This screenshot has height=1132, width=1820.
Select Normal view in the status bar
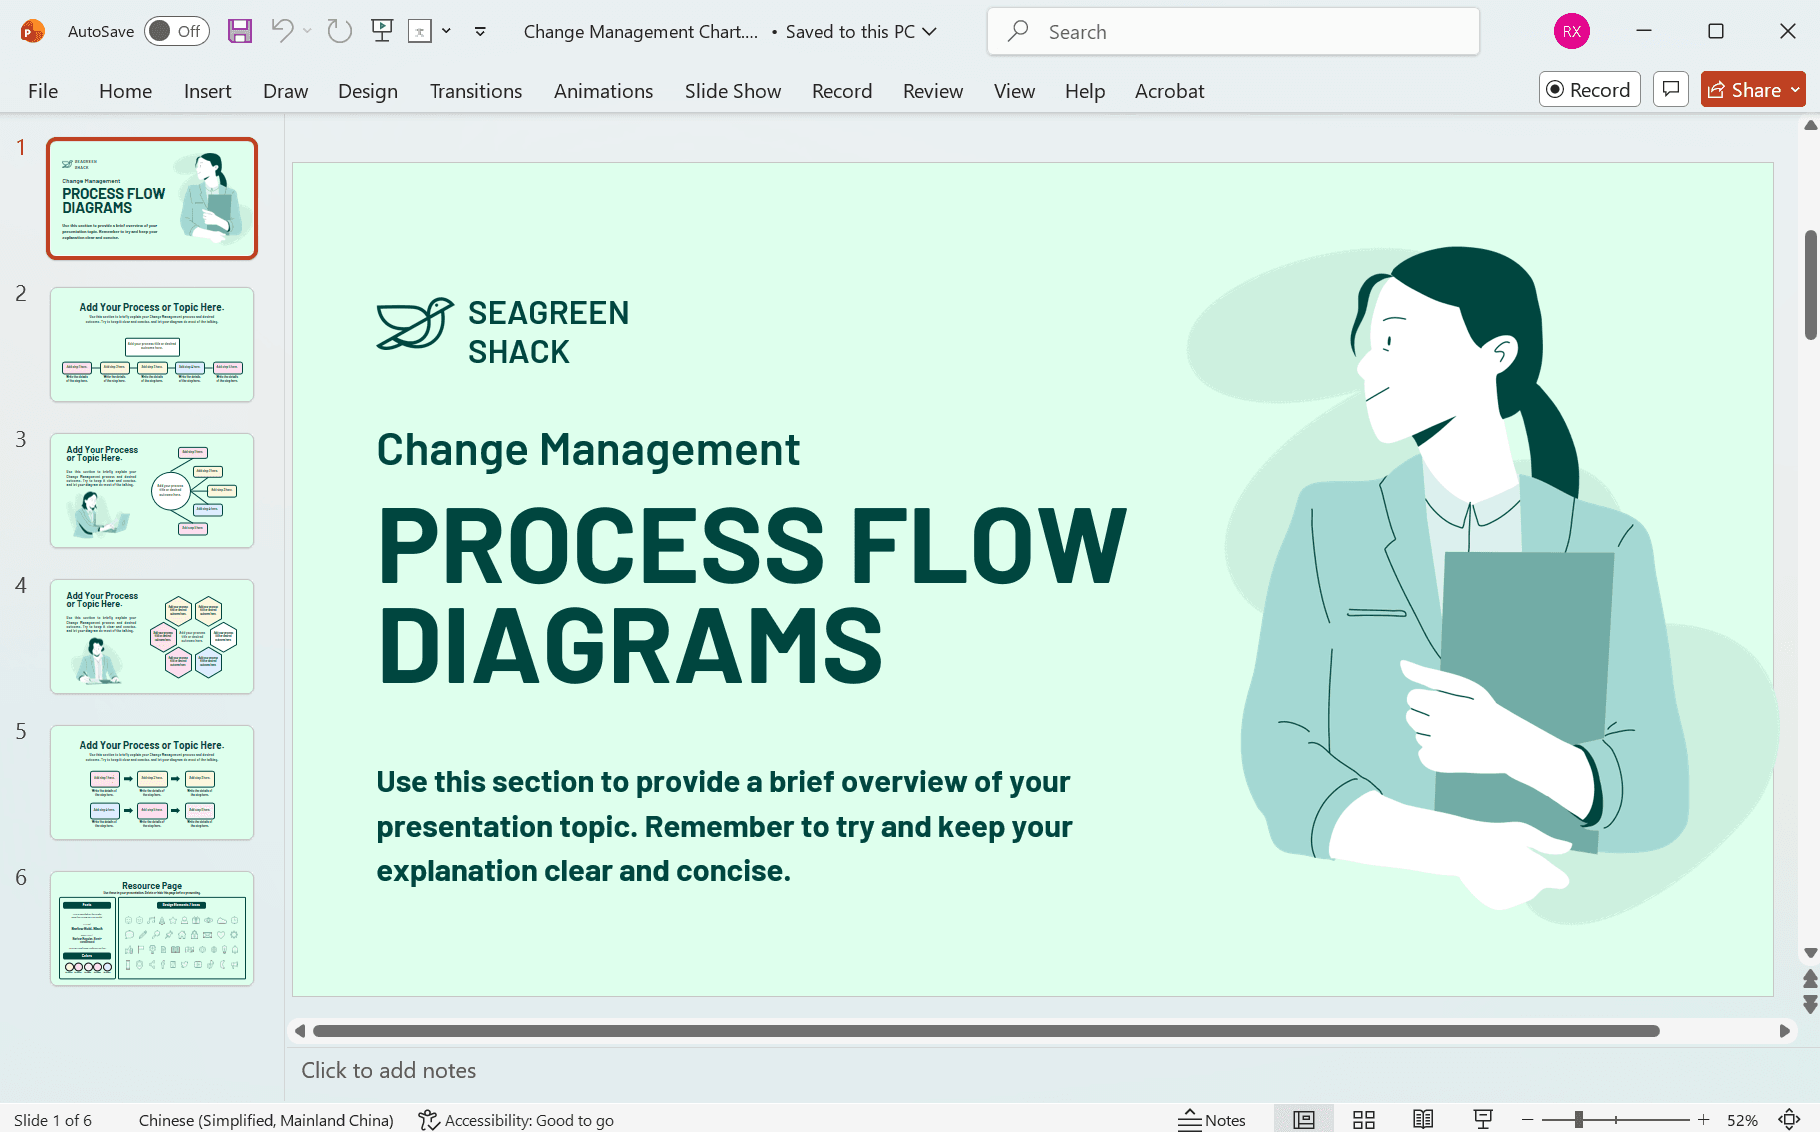pos(1303,1118)
